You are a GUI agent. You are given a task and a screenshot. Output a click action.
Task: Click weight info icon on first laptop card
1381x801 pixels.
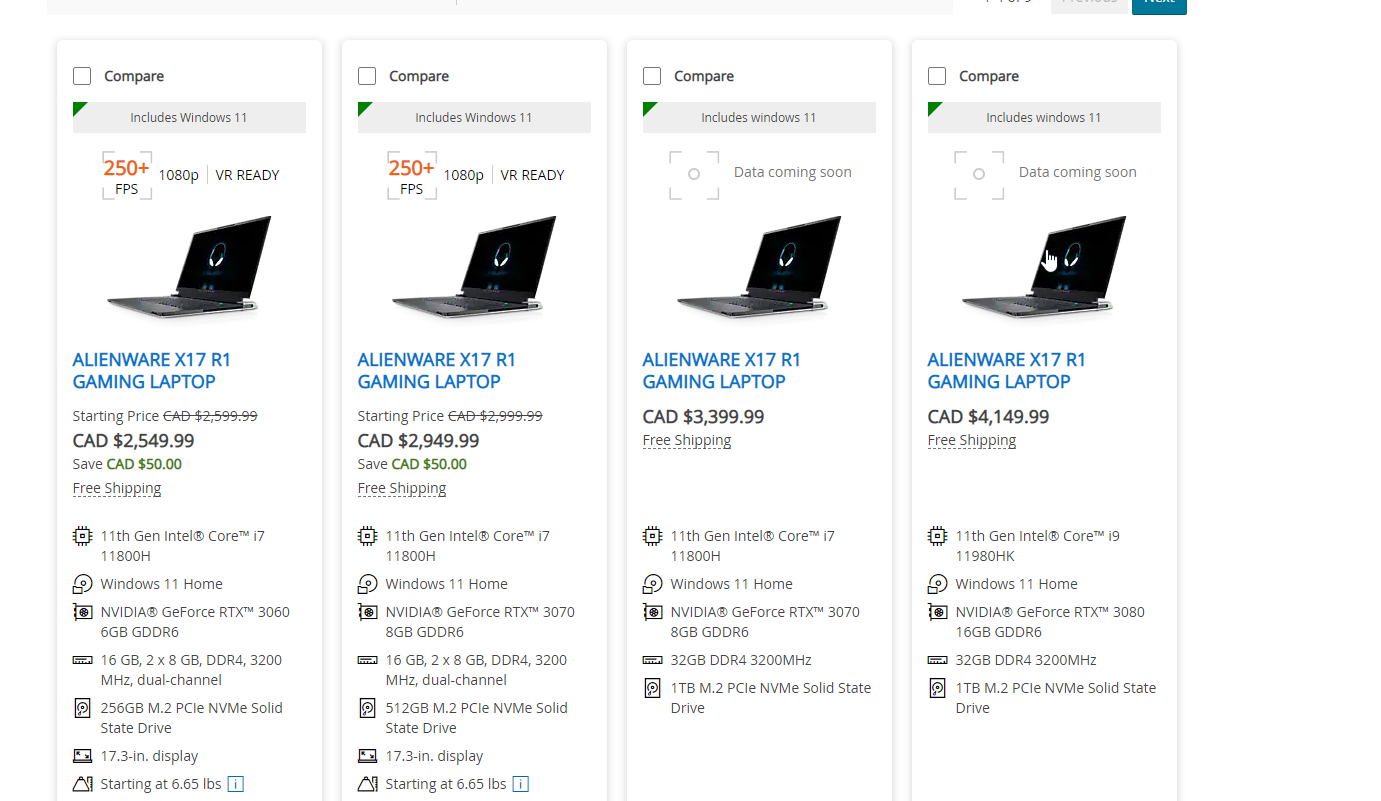pos(236,784)
